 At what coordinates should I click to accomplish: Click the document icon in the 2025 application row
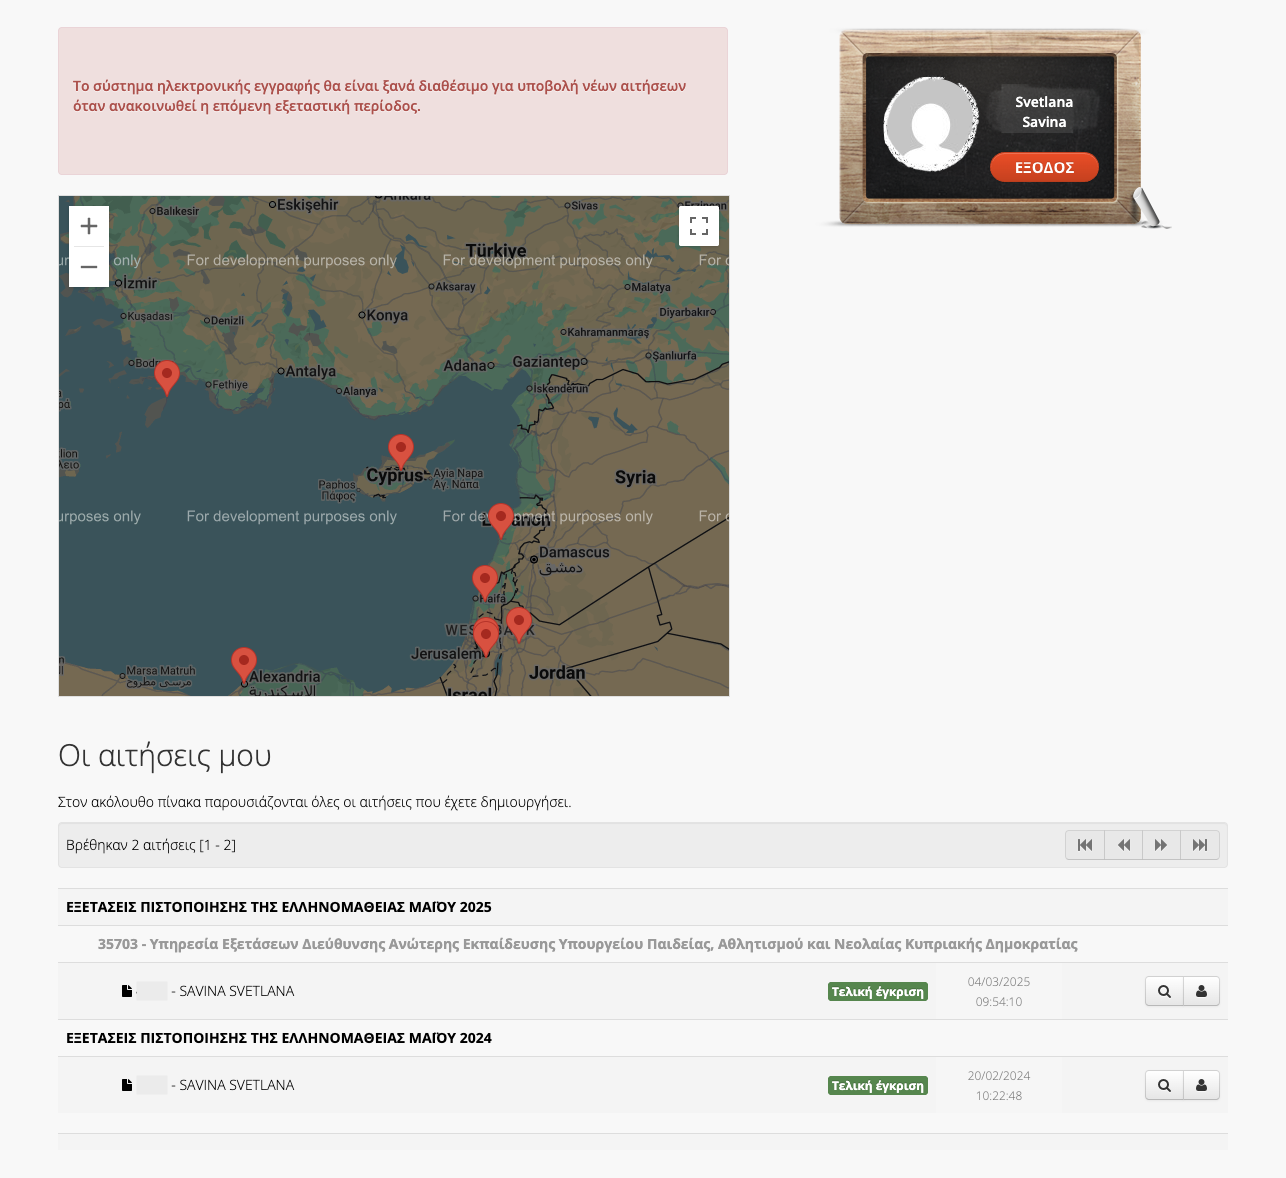tap(127, 991)
